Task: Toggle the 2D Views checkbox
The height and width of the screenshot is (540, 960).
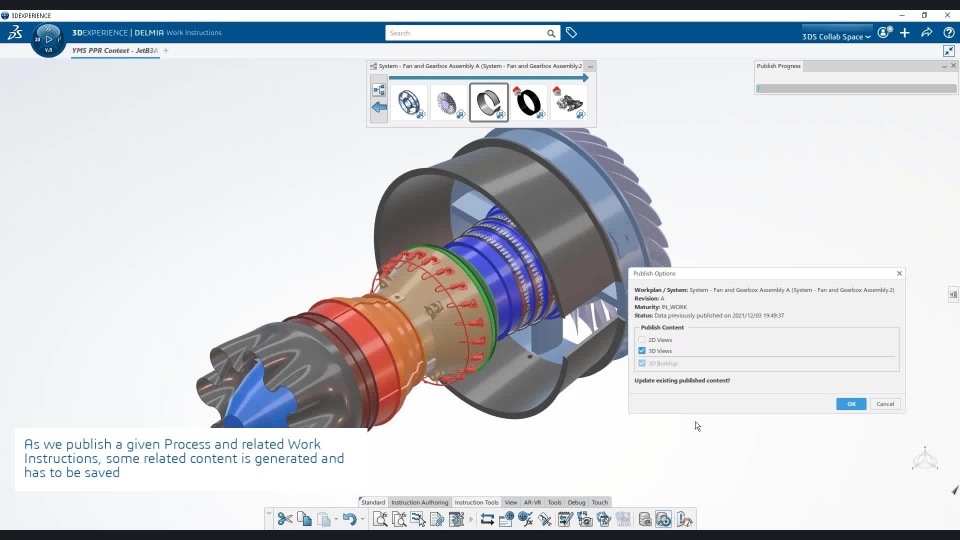Action: [x=642, y=340]
